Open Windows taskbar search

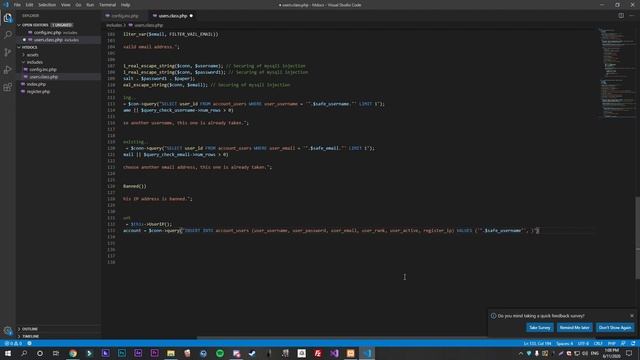(24, 353)
